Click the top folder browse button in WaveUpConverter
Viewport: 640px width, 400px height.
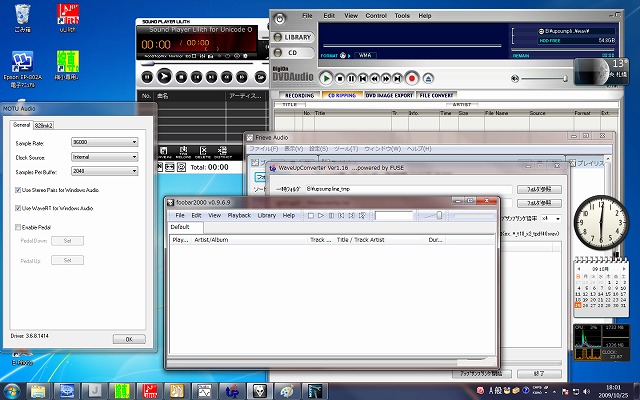pos(539,189)
